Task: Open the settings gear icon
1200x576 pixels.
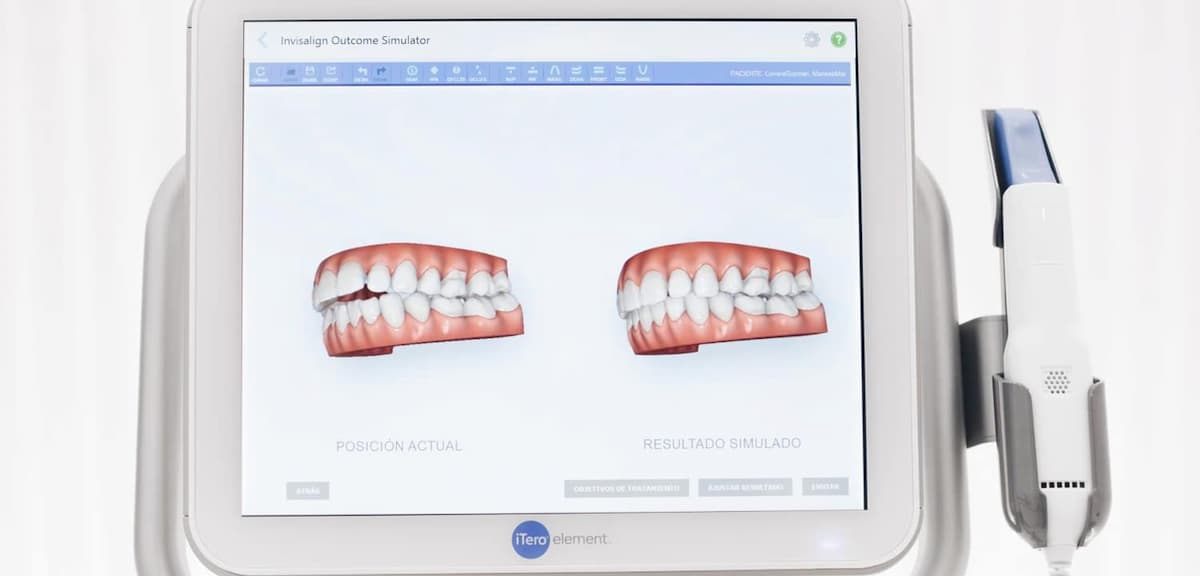Action: click(811, 40)
